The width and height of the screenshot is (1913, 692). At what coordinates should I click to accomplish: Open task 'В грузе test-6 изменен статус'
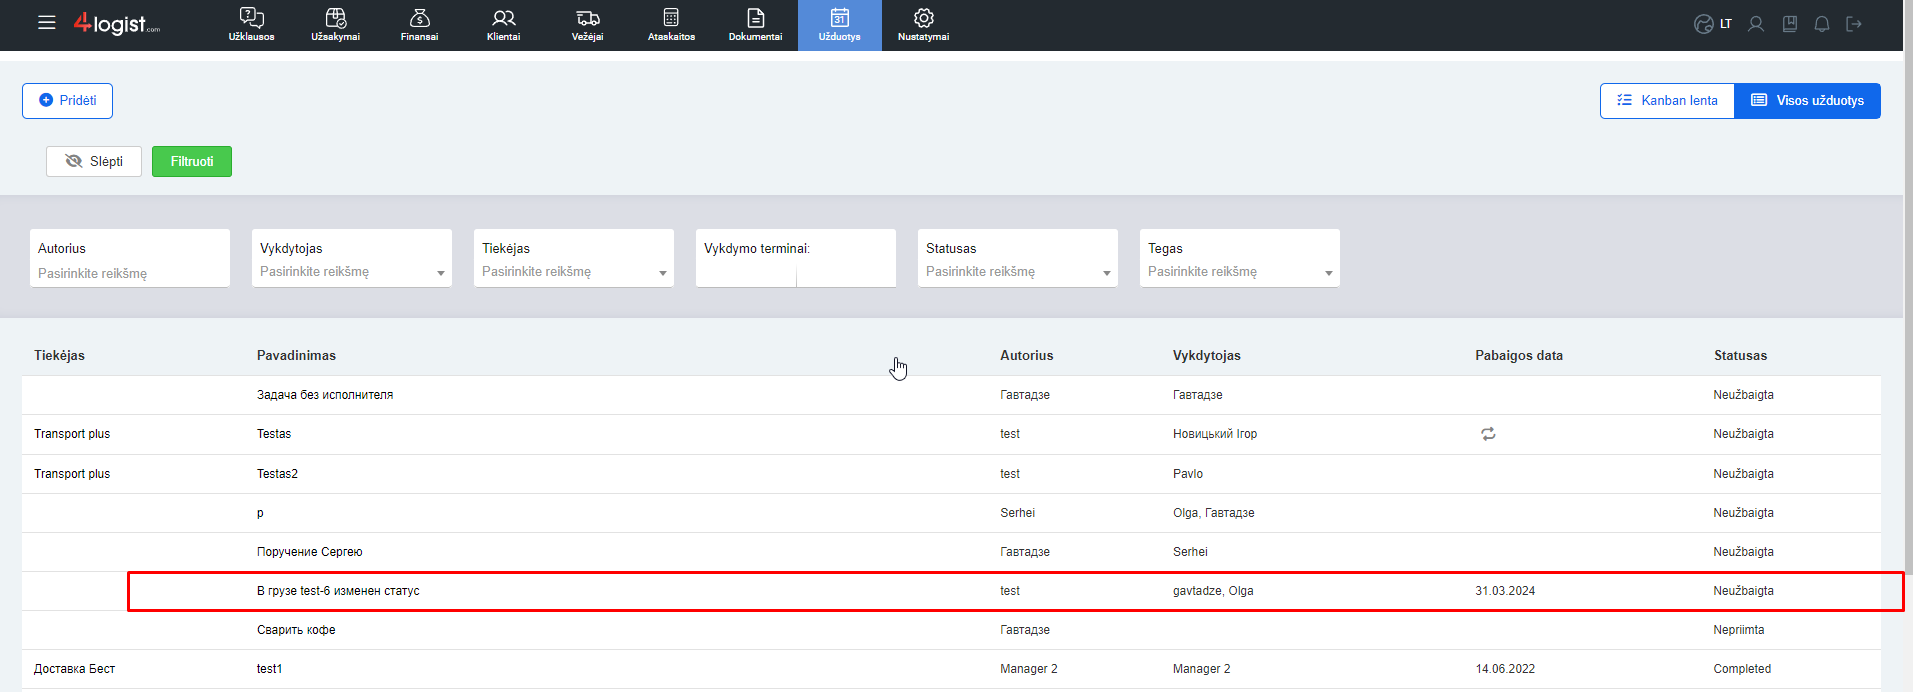[x=338, y=591]
